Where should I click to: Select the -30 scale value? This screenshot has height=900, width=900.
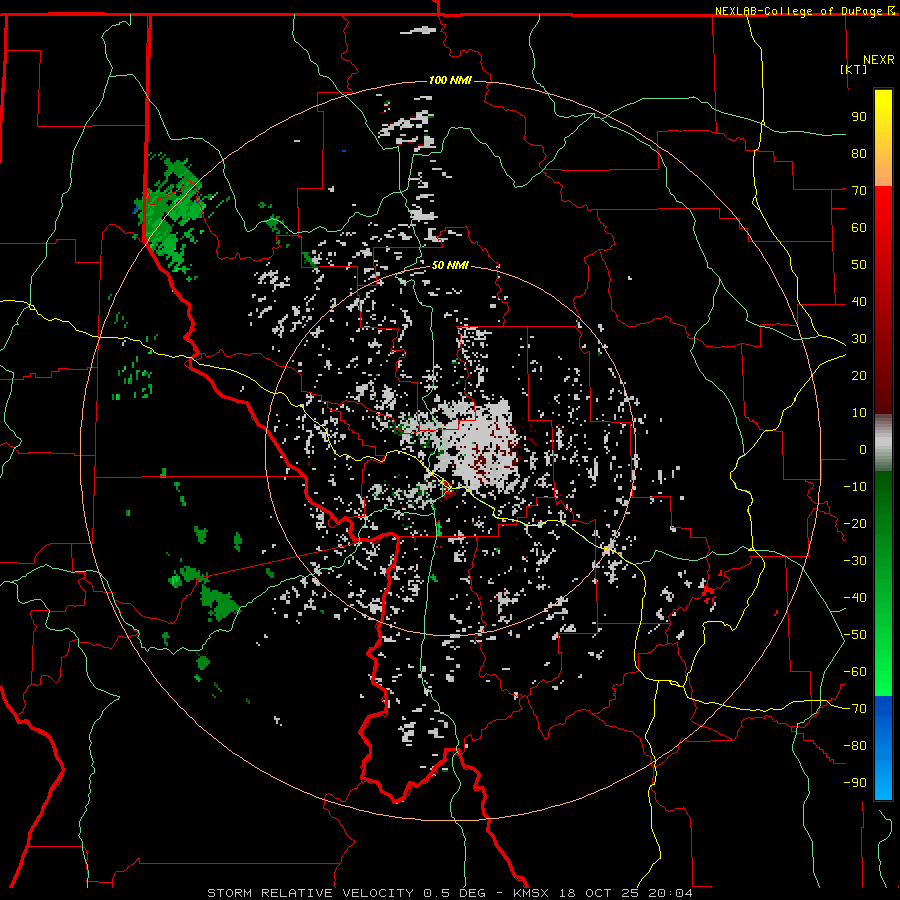(x=855, y=561)
